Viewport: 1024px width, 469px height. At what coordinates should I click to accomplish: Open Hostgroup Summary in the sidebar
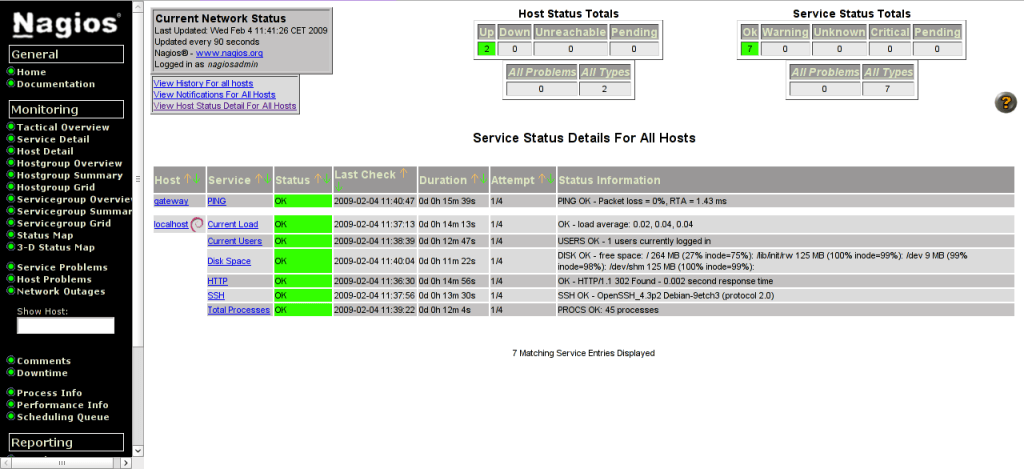[x=69, y=175]
